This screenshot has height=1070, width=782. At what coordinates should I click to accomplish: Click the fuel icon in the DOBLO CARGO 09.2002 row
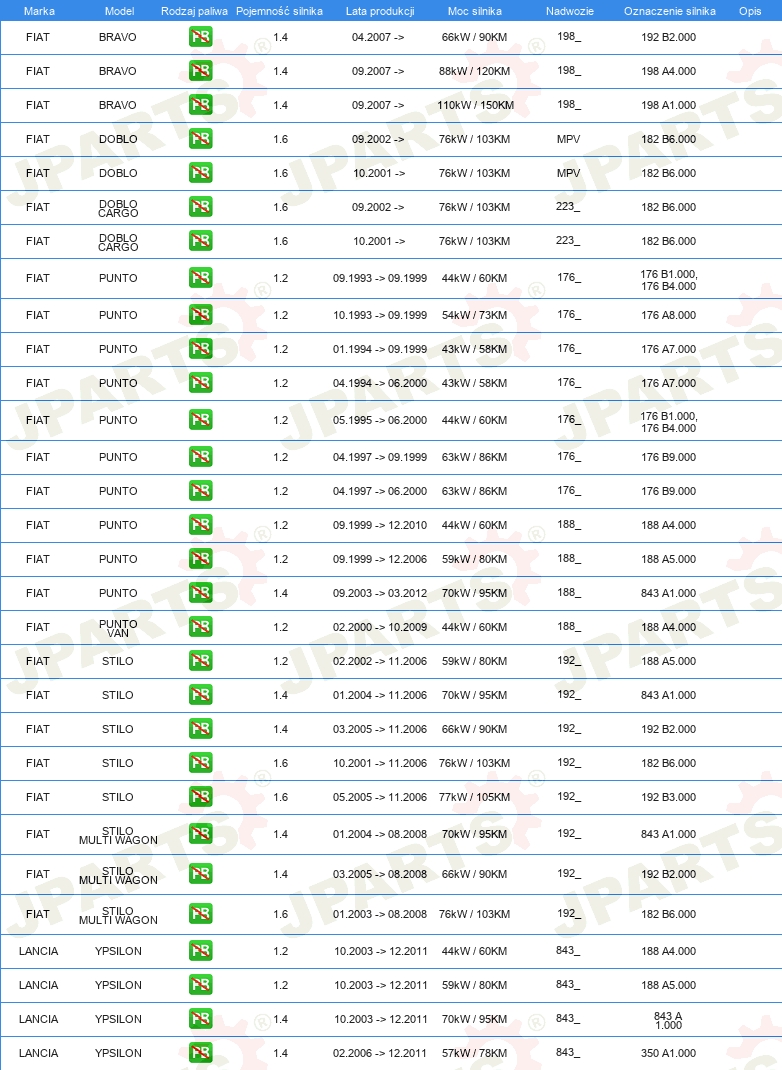click(201, 207)
